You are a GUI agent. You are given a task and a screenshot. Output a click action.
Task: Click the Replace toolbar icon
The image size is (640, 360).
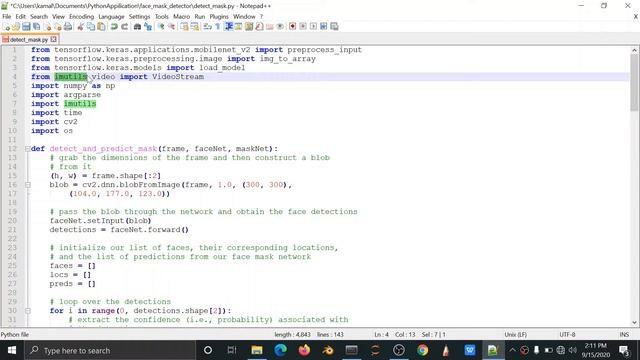[148, 27]
